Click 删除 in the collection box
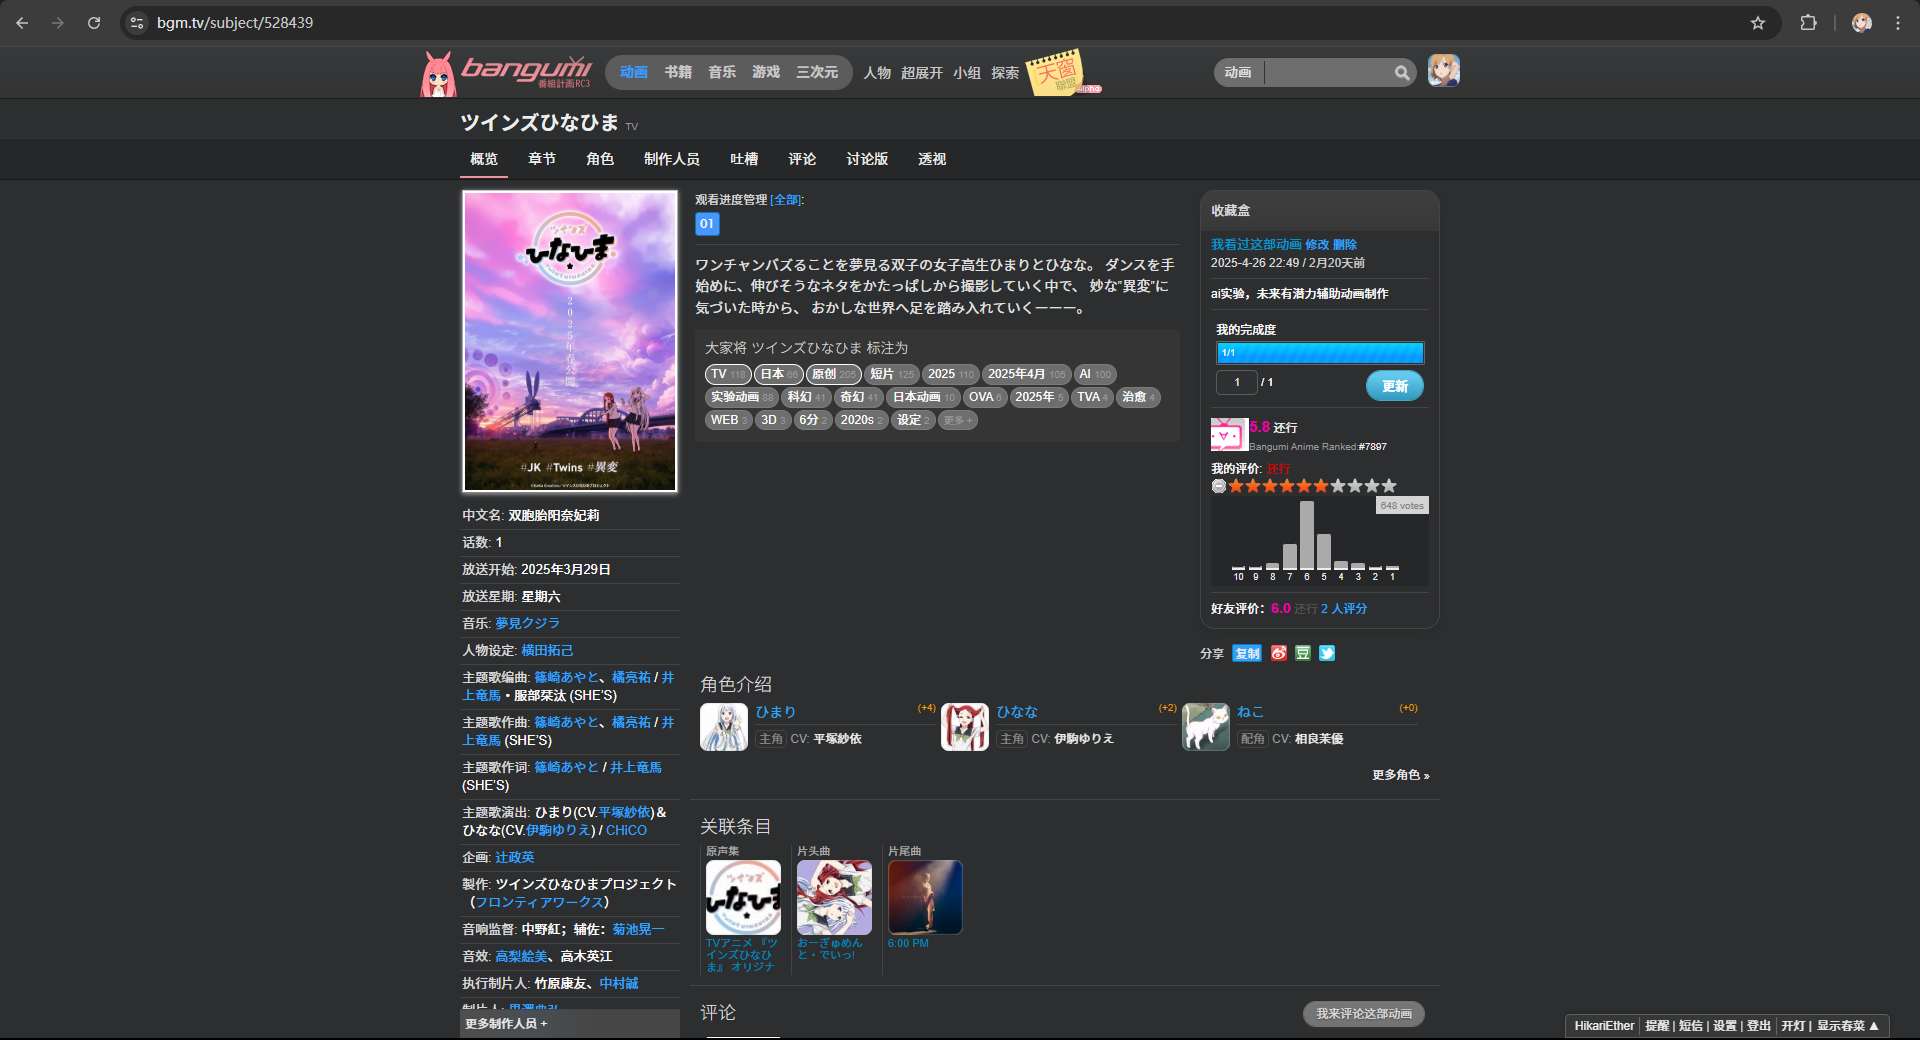 1345,244
